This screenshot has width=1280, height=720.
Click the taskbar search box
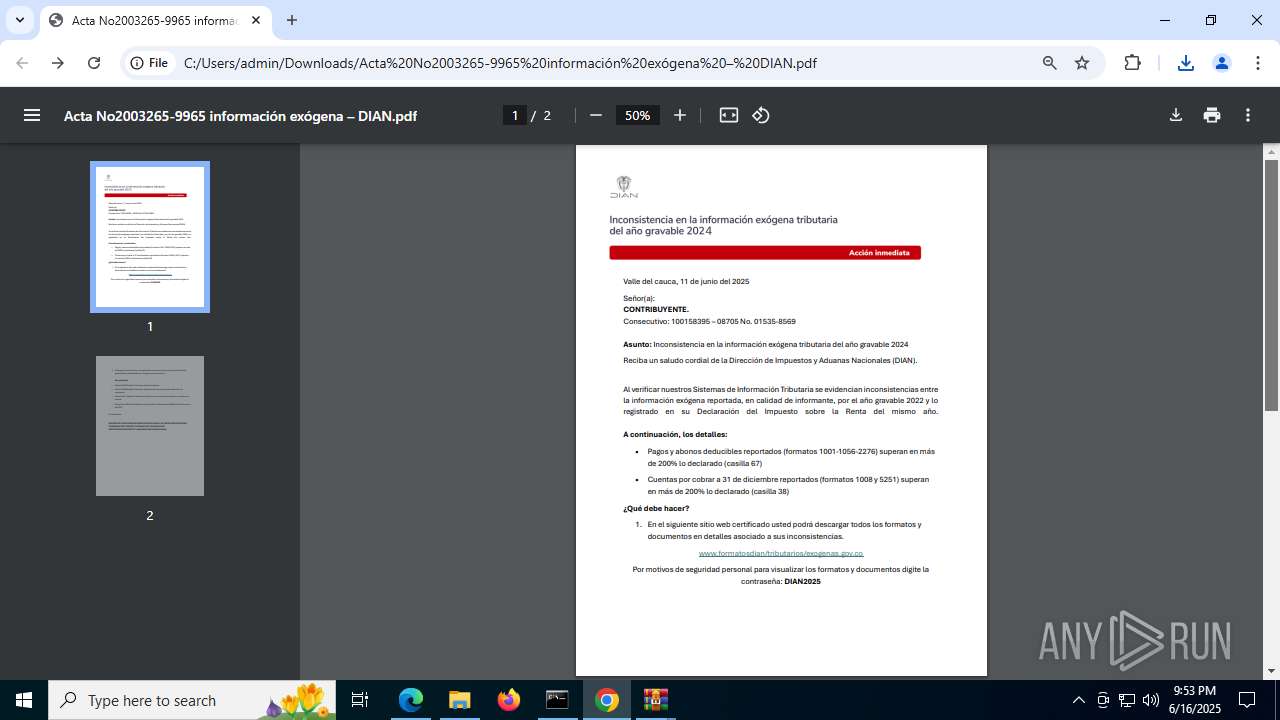(190, 700)
